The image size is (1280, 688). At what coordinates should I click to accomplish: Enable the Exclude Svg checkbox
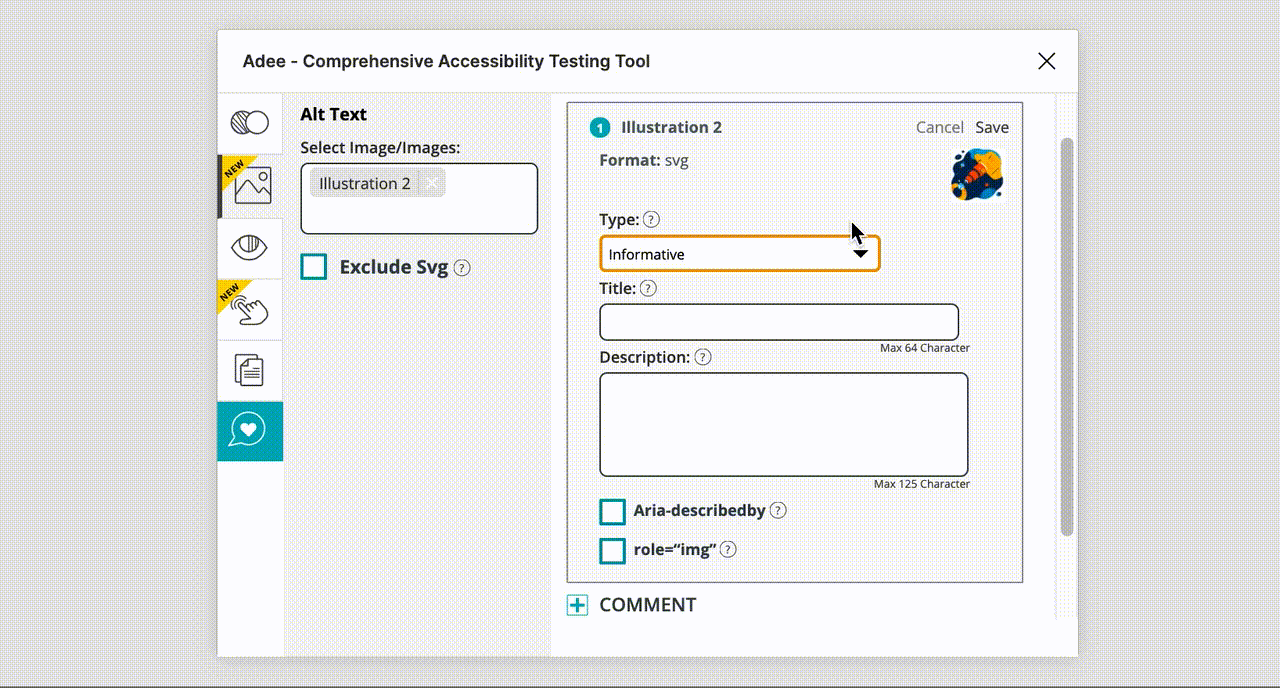(x=314, y=267)
